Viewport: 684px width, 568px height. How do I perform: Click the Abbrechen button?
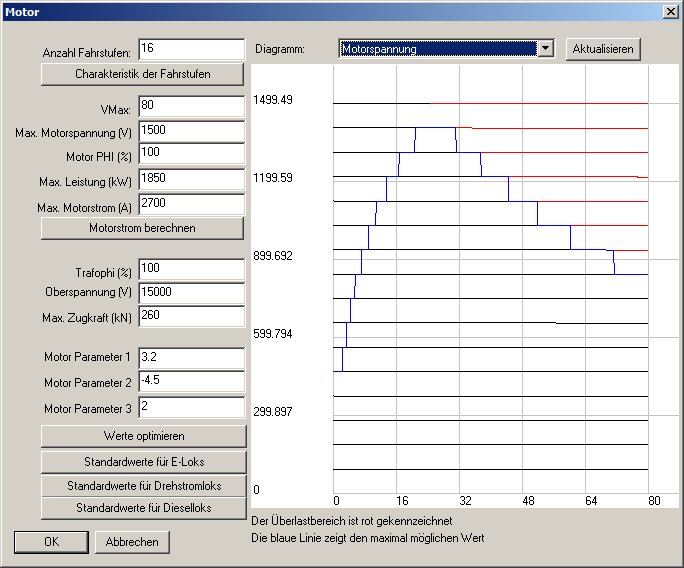pos(132,542)
